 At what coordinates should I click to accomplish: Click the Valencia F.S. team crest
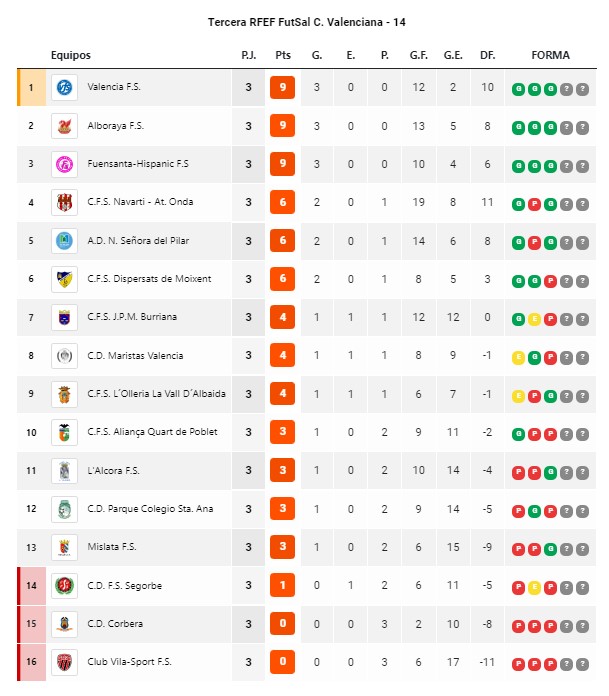64,87
